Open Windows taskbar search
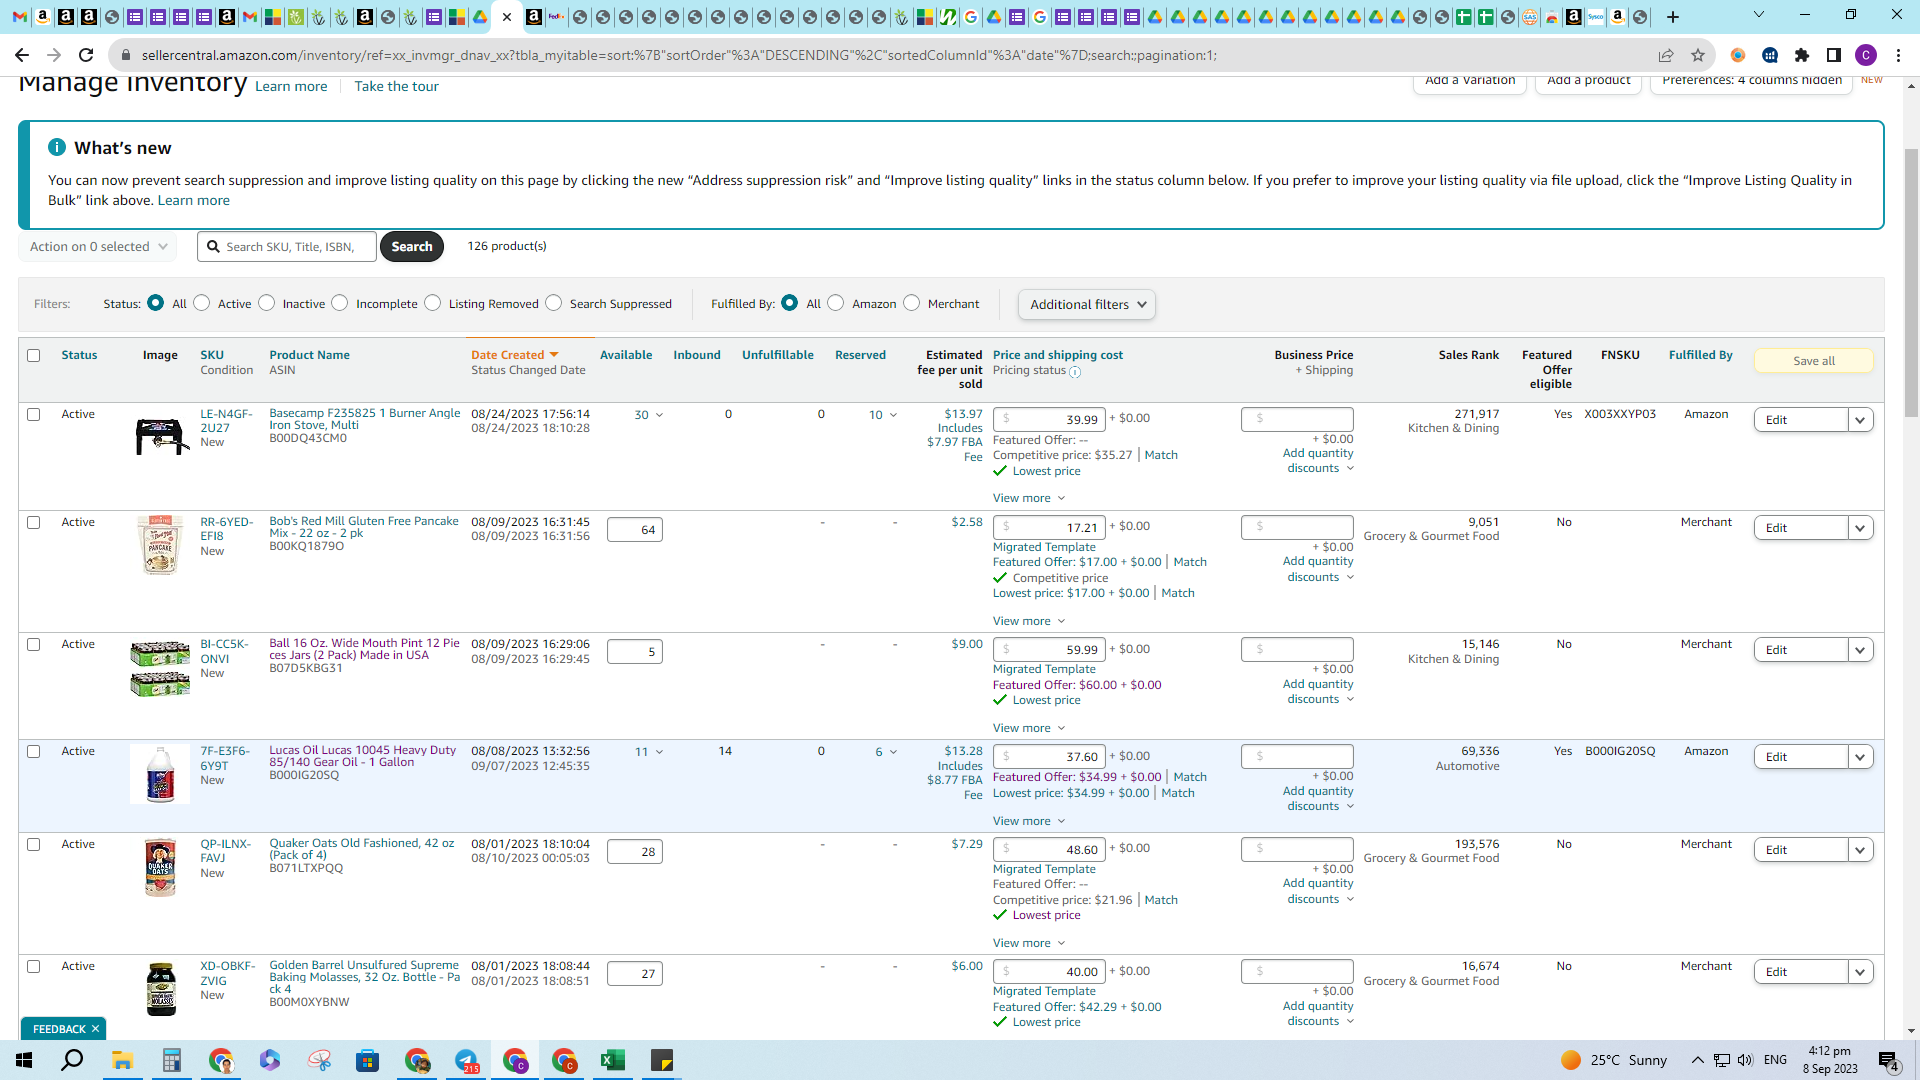The image size is (1920, 1080). [x=72, y=1060]
